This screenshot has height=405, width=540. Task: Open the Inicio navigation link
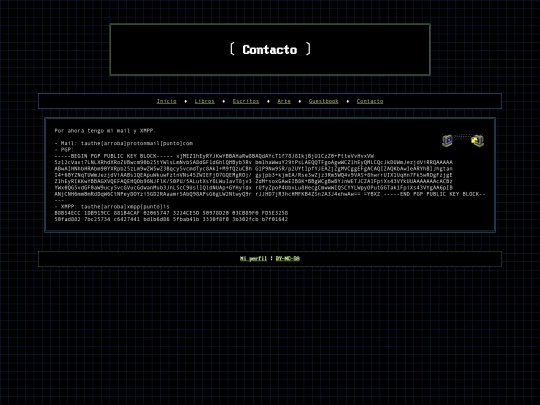pos(166,101)
